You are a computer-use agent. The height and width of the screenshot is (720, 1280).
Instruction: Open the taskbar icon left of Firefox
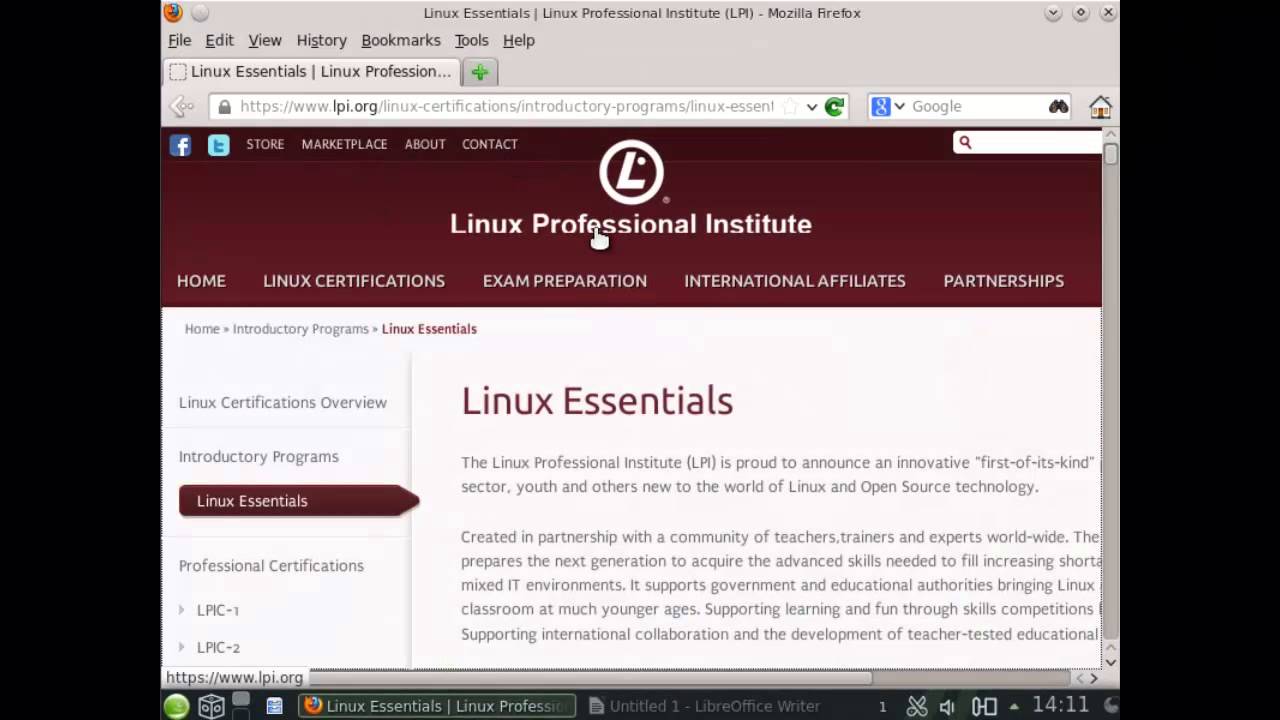coord(274,706)
